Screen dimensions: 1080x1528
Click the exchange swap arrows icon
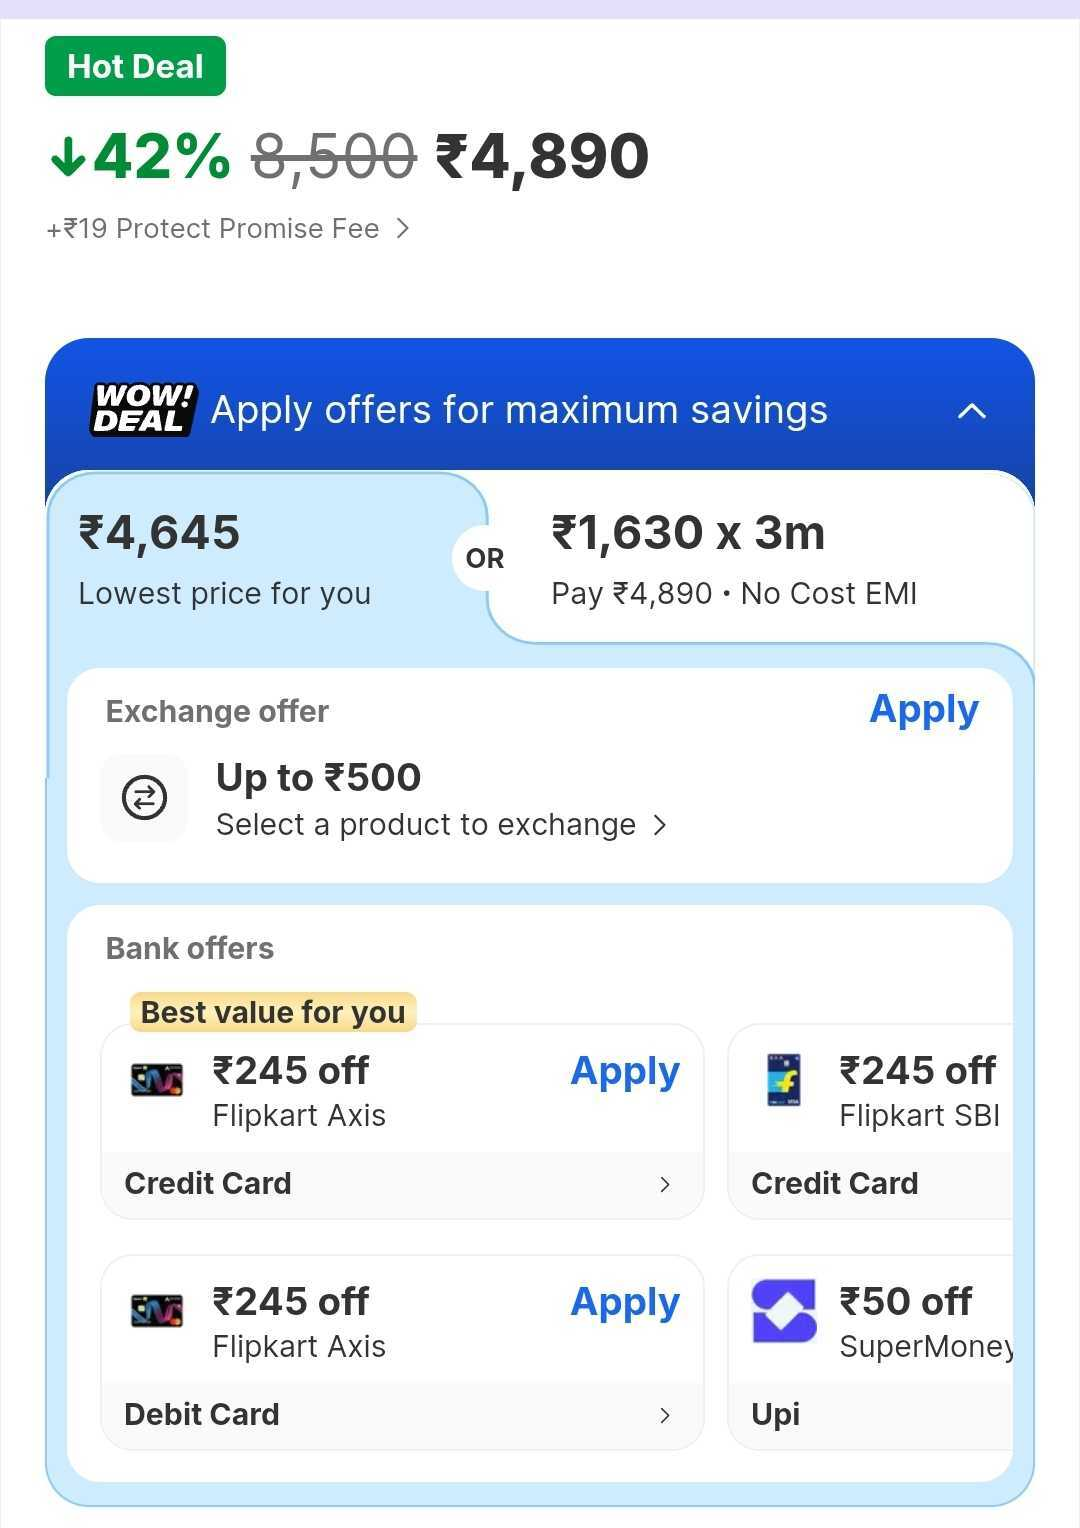point(144,798)
